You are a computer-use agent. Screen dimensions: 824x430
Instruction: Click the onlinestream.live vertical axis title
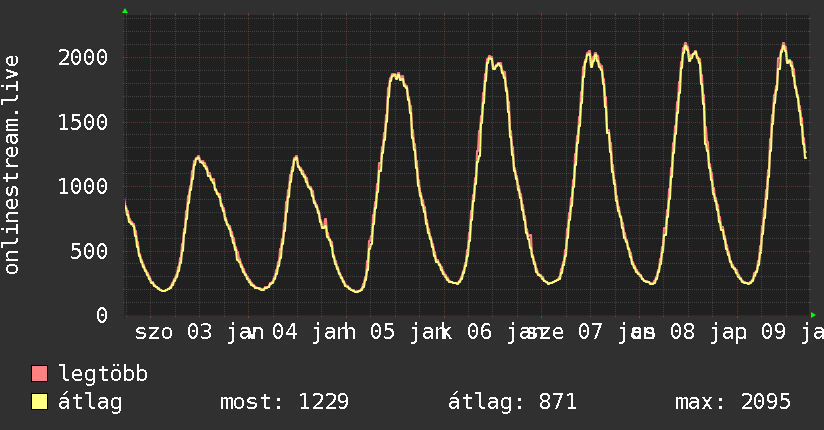coord(11,165)
